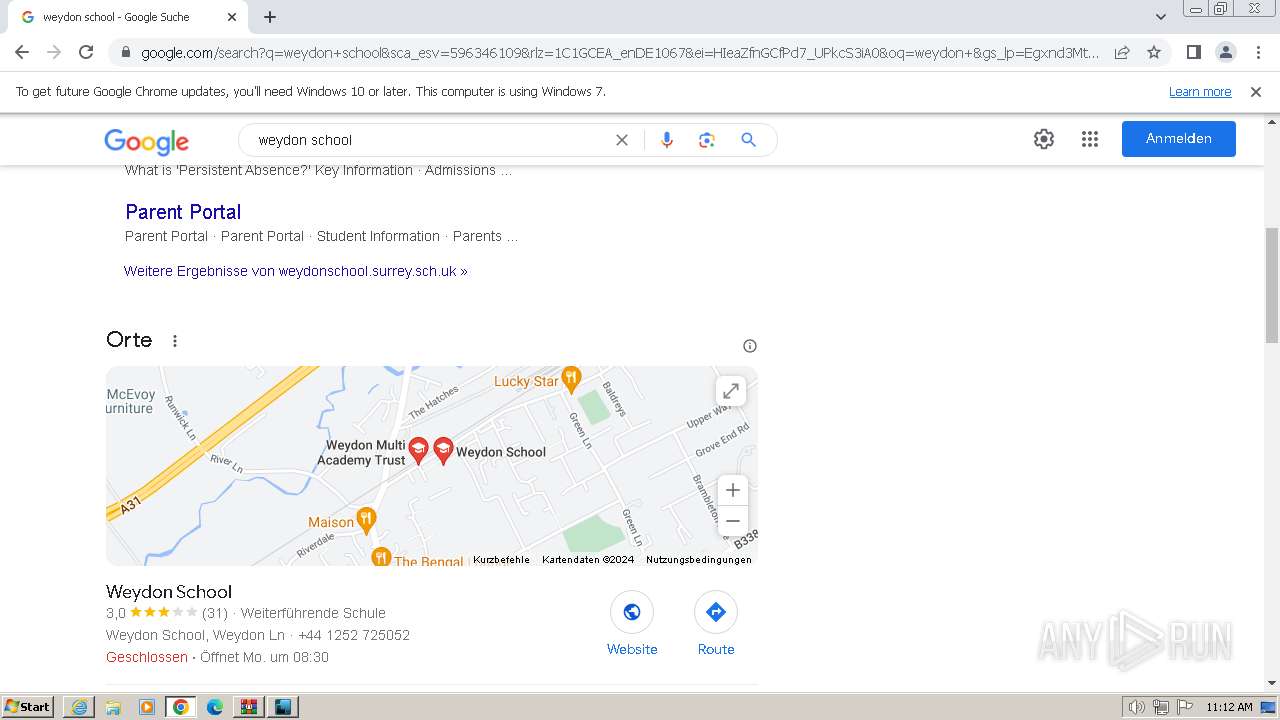Select the Weydon Multi Academy Trust pin

tap(418, 450)
